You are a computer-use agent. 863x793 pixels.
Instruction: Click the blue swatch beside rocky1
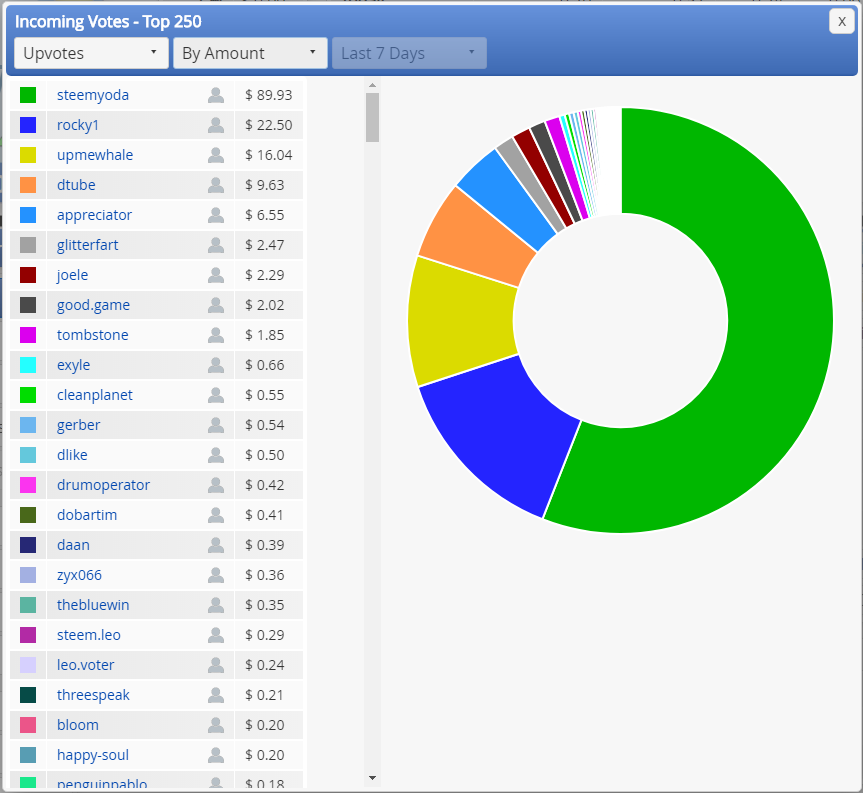28,125
